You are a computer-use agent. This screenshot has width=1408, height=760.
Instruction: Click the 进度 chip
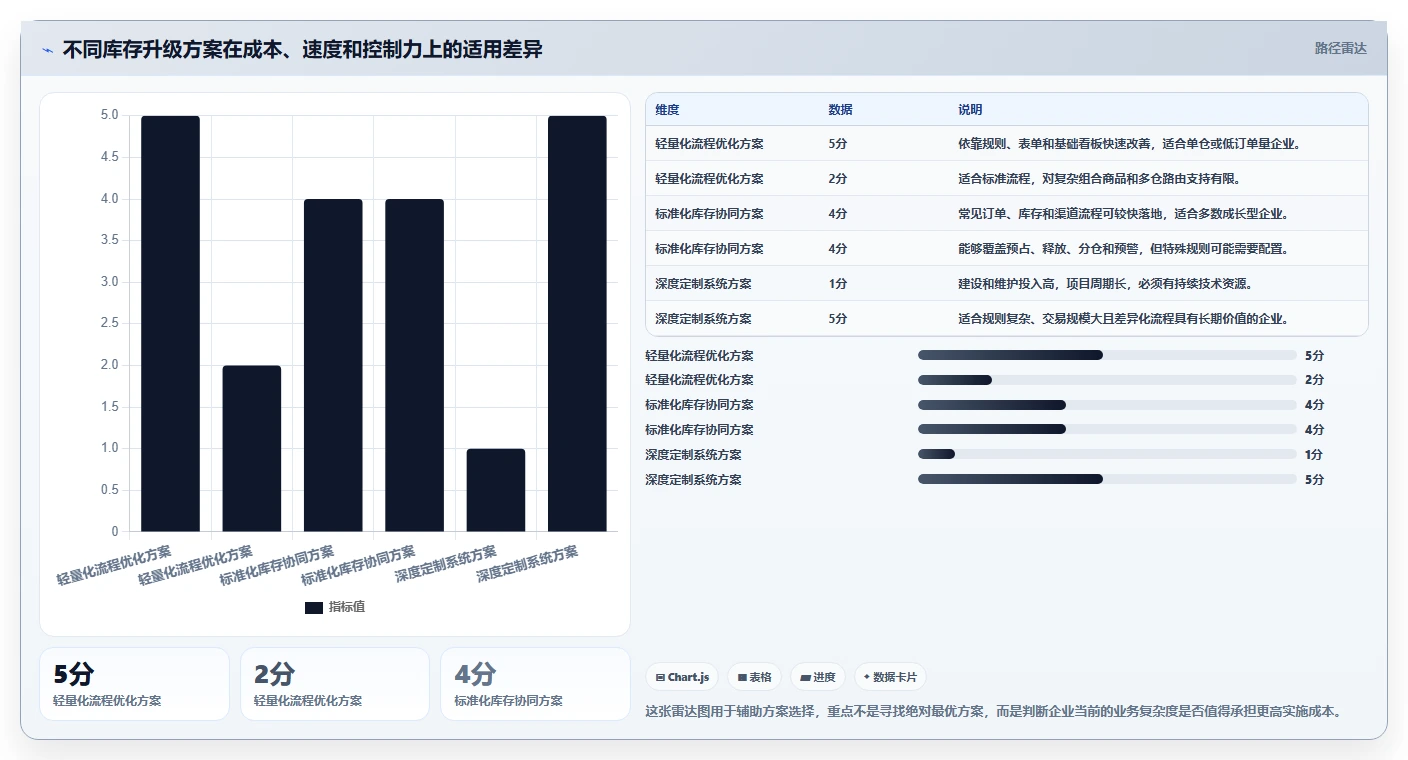pos(817,677)
